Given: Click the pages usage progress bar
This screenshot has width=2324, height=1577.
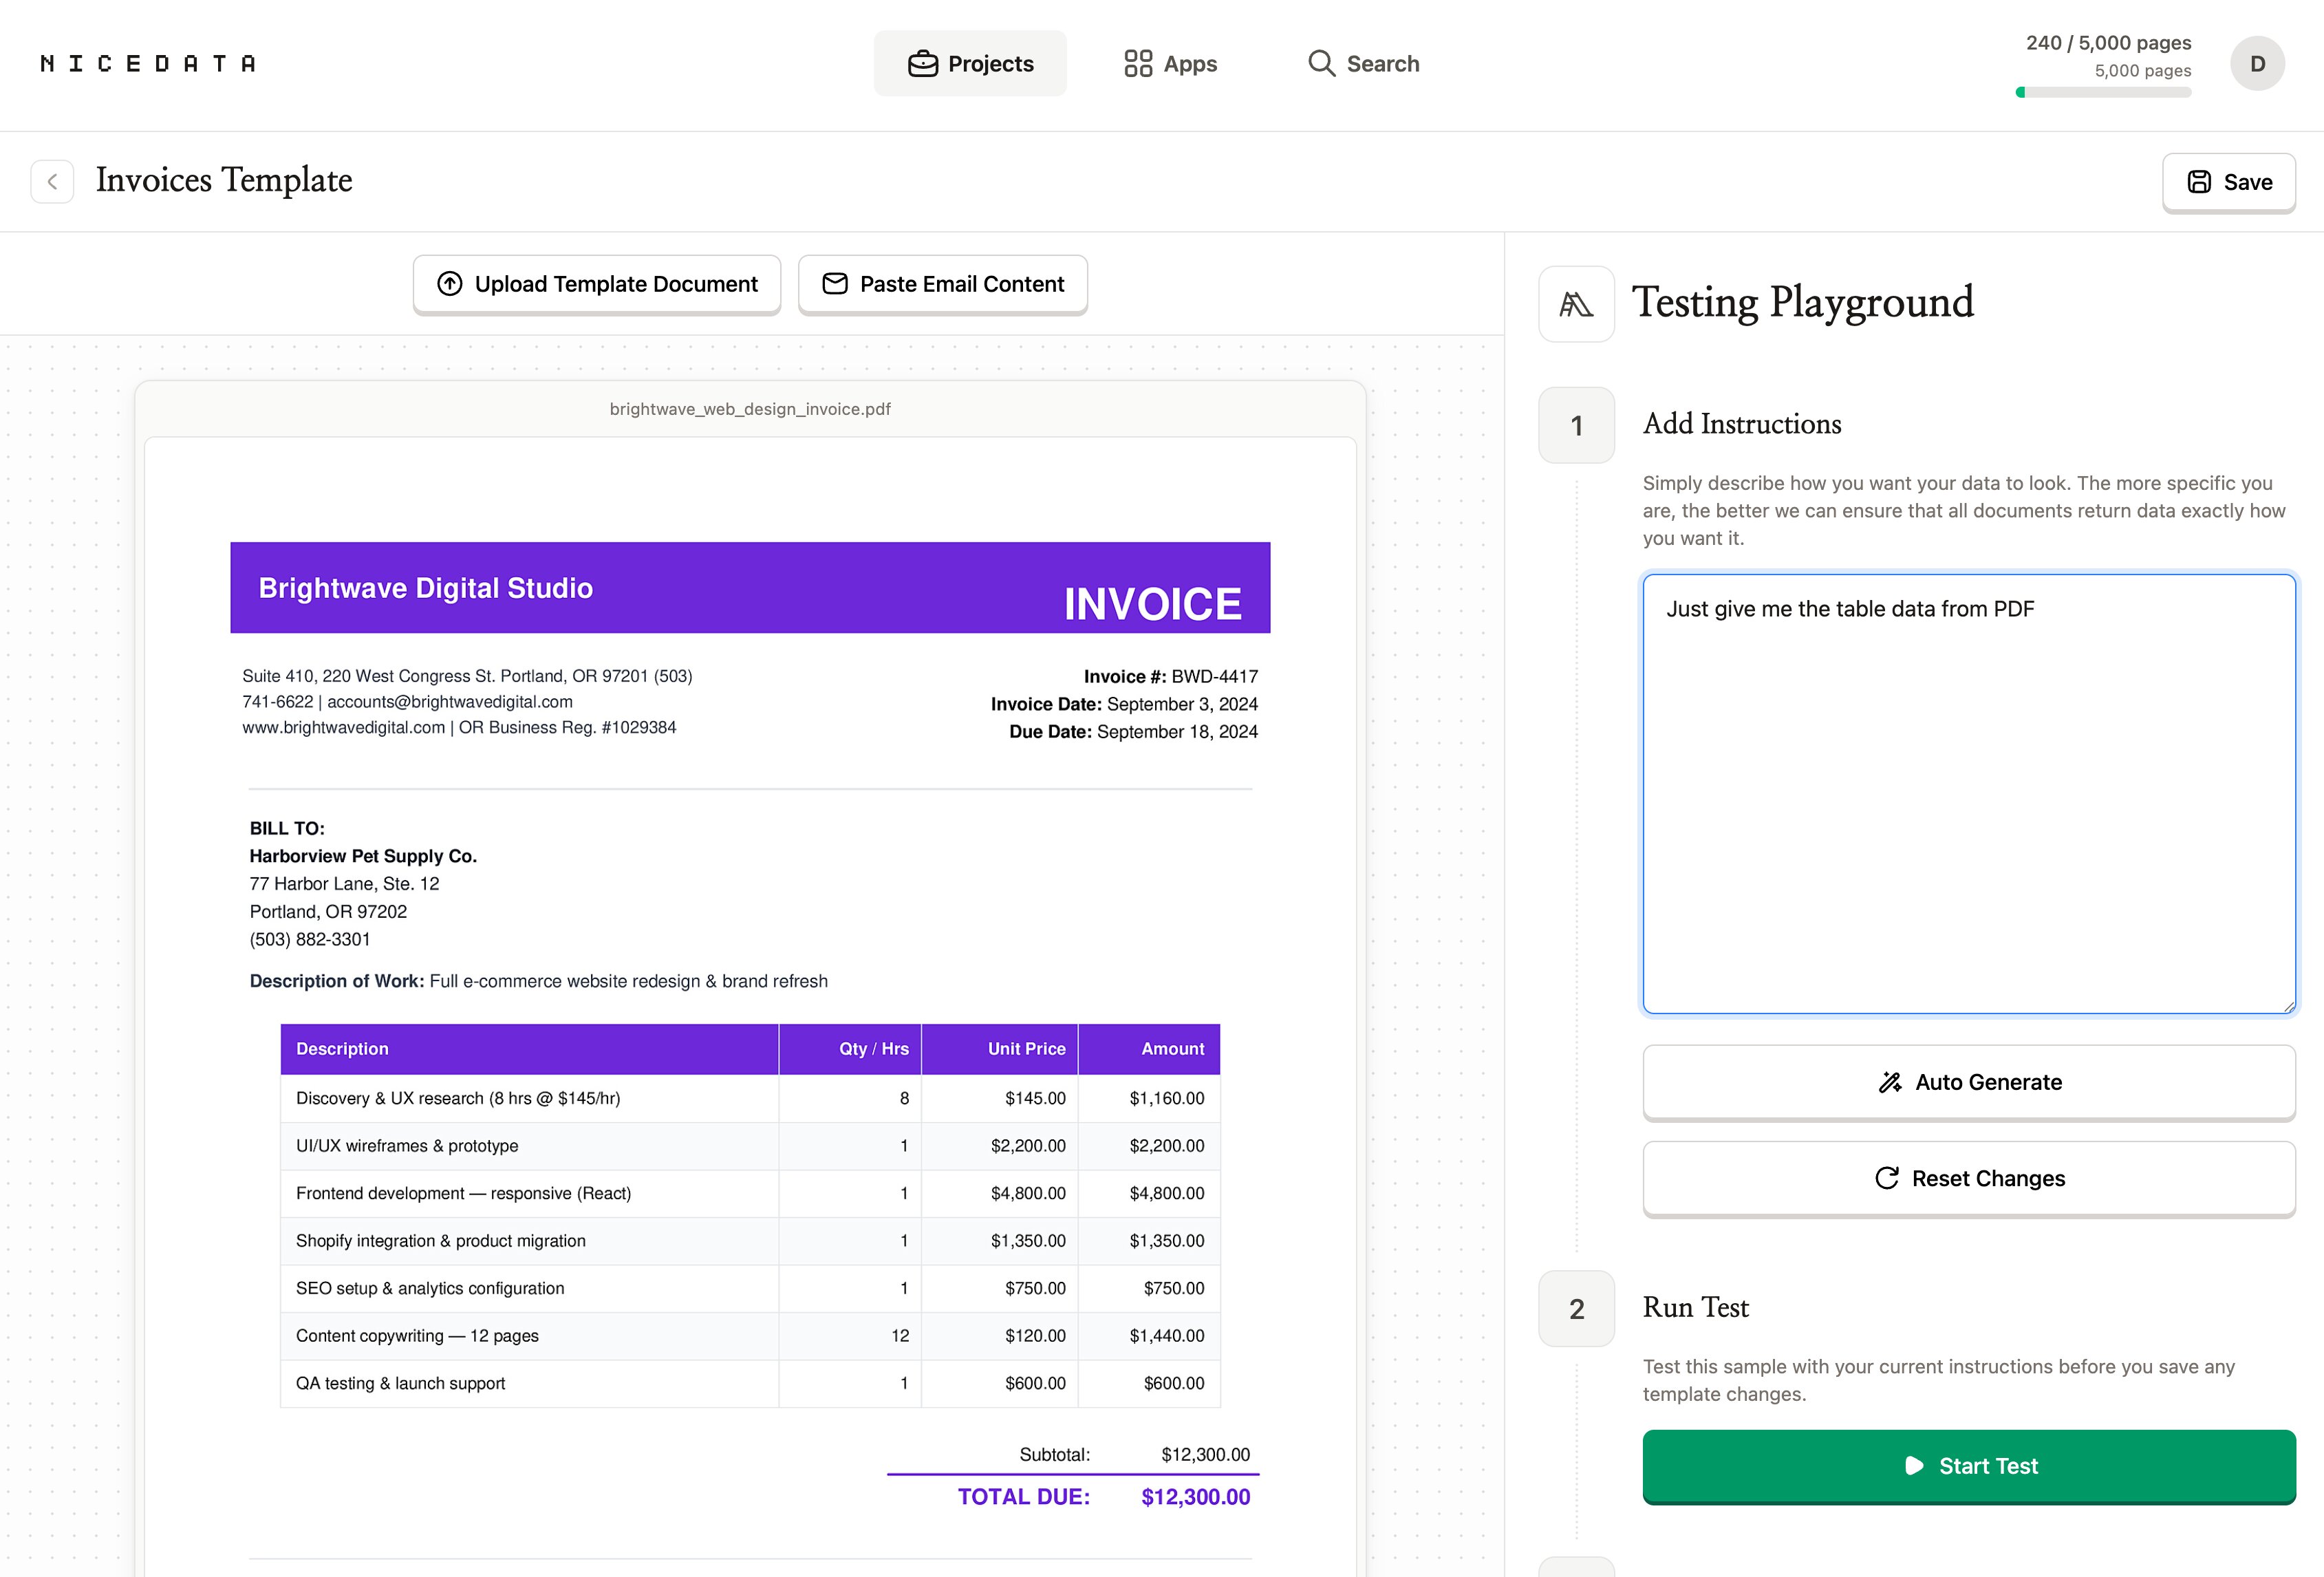Looking at the screenshot, I should pyautogui.click(x=2103, y=92).
